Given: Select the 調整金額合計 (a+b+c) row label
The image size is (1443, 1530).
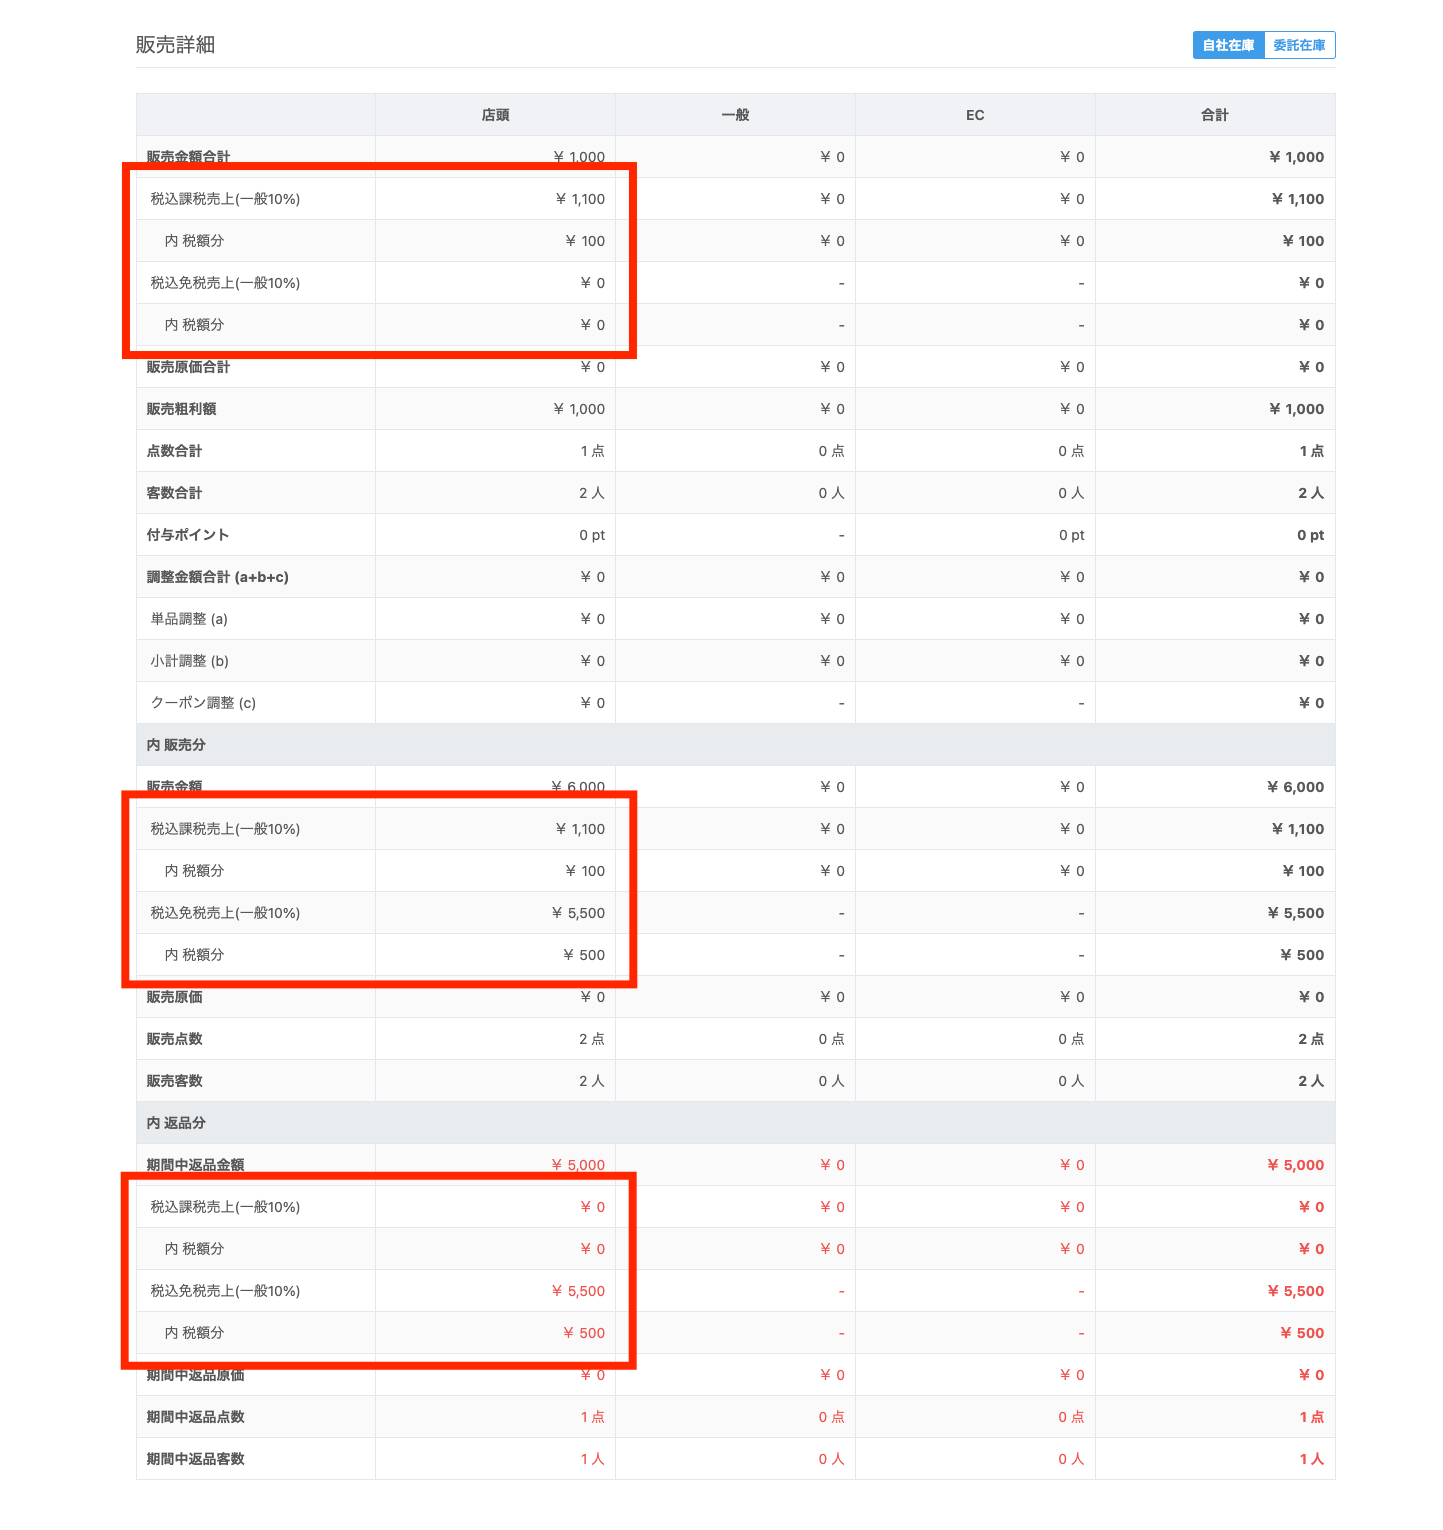Looking at the screenshot, I should tap(218, 577).
